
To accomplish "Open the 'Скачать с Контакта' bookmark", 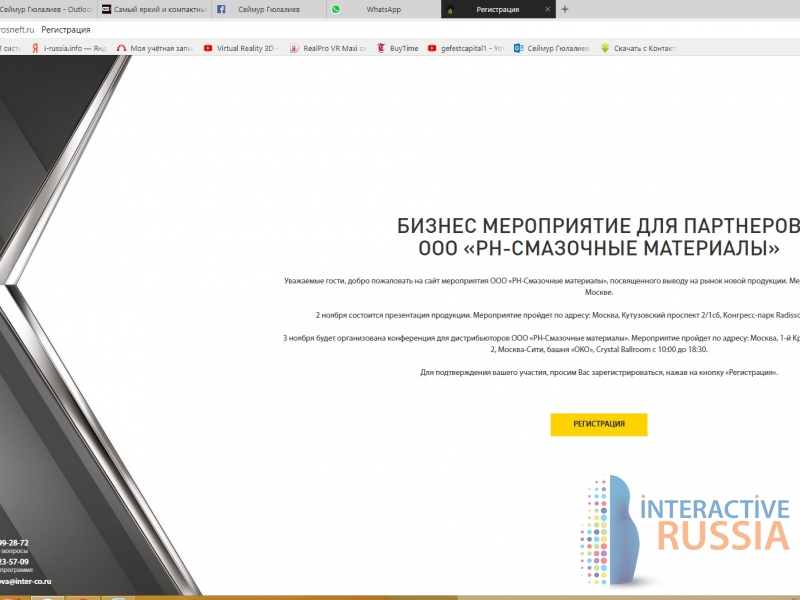I will click(x=639, y=48).
